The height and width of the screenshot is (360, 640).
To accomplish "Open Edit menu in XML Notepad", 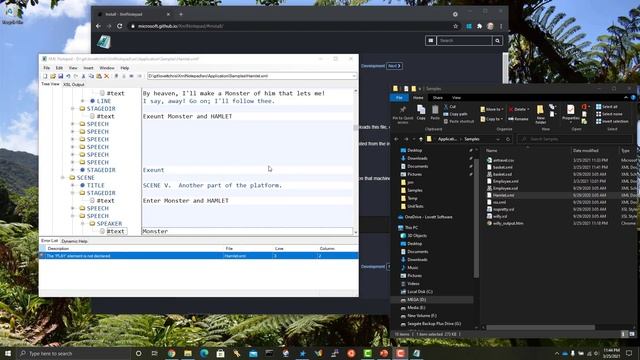I will [x=59, y=68].
